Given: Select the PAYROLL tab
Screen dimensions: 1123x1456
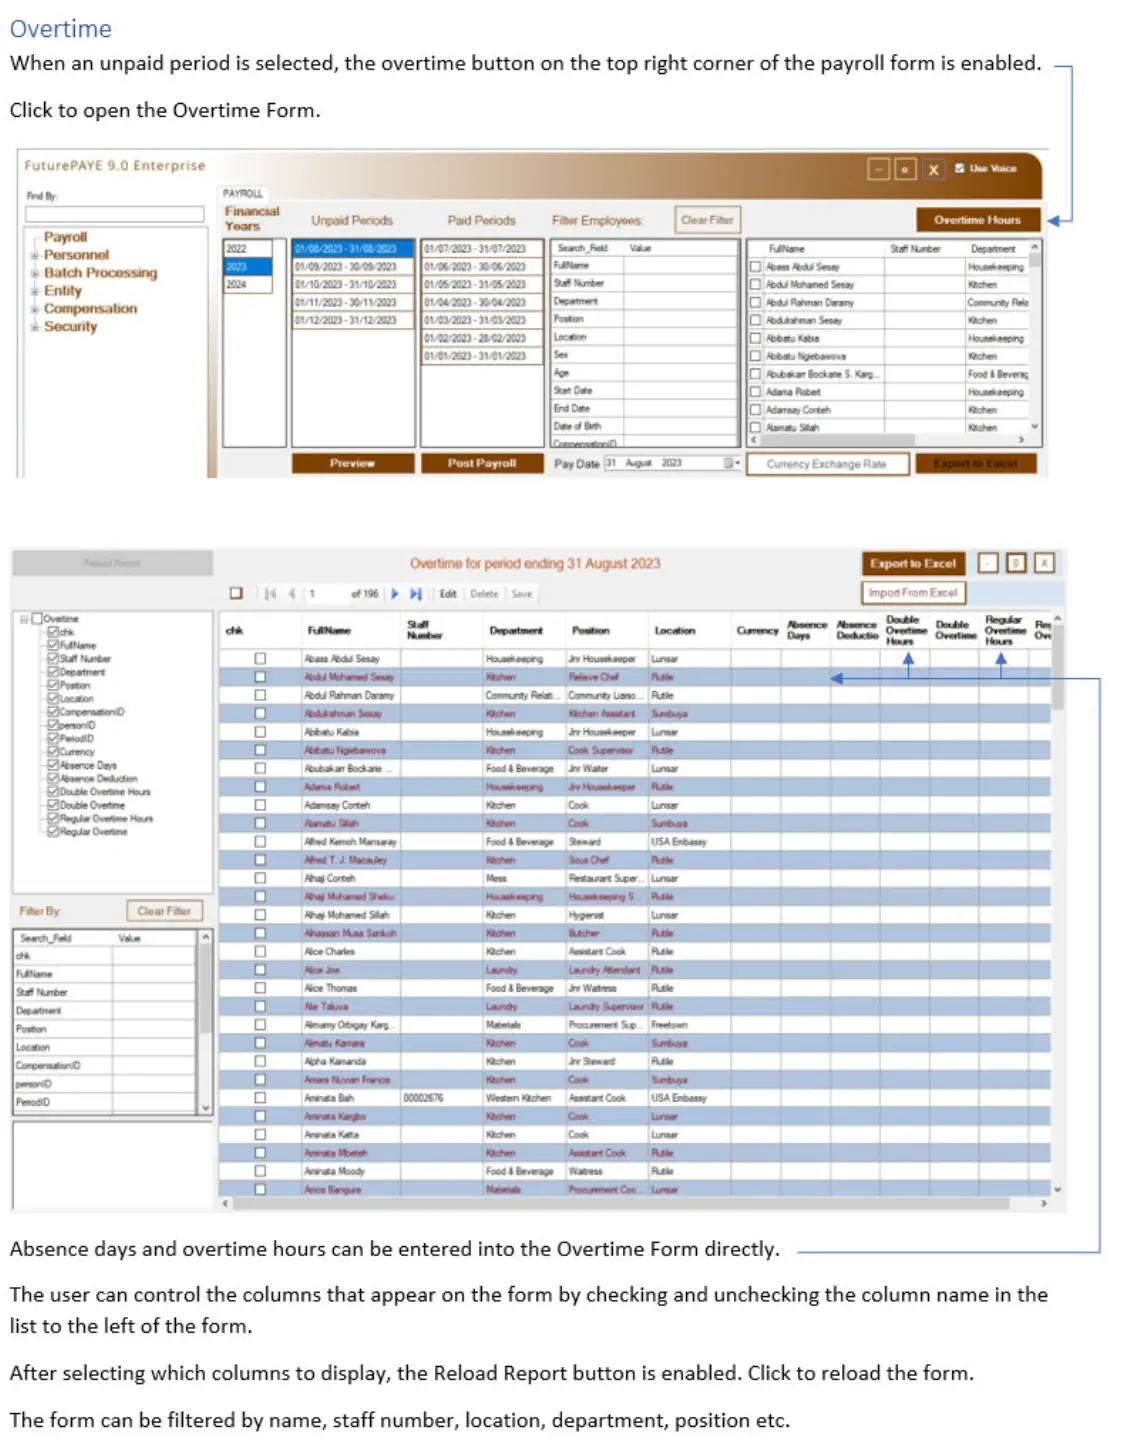Looking at the screenshot, I should (x=243, y=193).
